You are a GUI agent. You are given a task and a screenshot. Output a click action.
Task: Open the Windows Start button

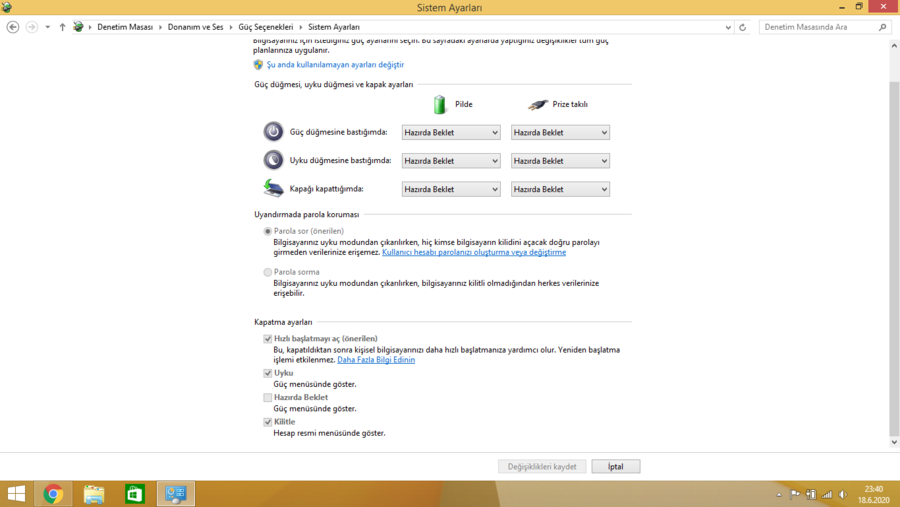[16, 494]
